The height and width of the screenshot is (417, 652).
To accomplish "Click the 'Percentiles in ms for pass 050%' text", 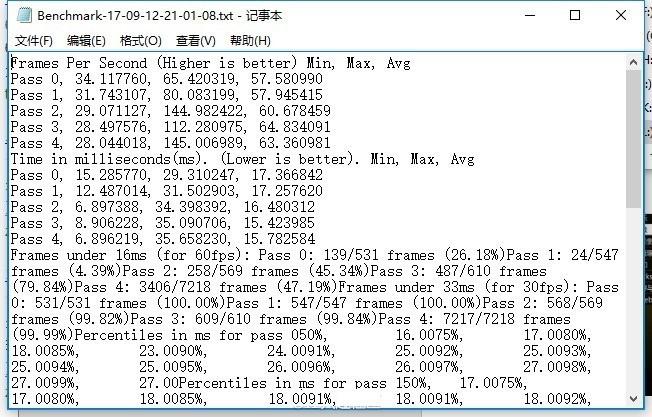I will [x=201, y=336].
